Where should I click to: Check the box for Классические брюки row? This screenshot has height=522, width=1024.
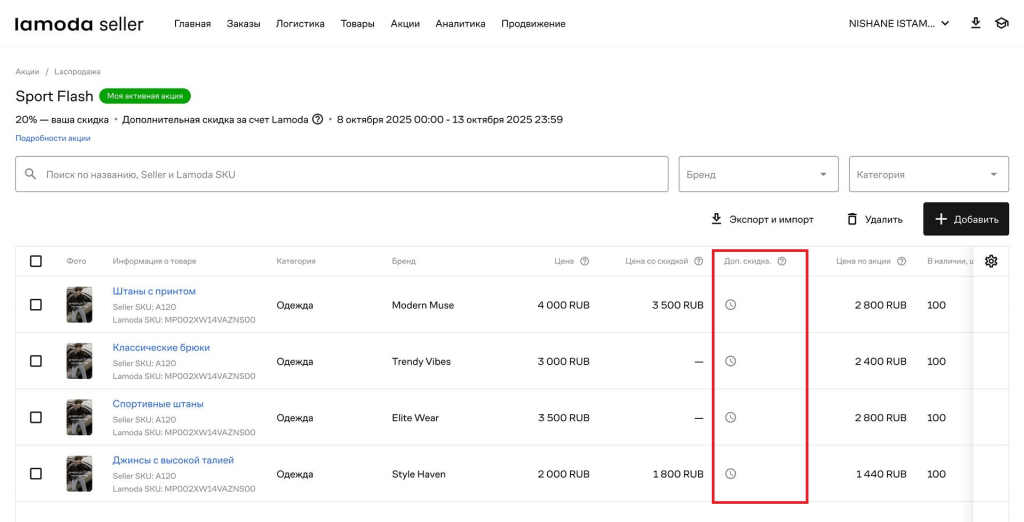tap(36, 361)
